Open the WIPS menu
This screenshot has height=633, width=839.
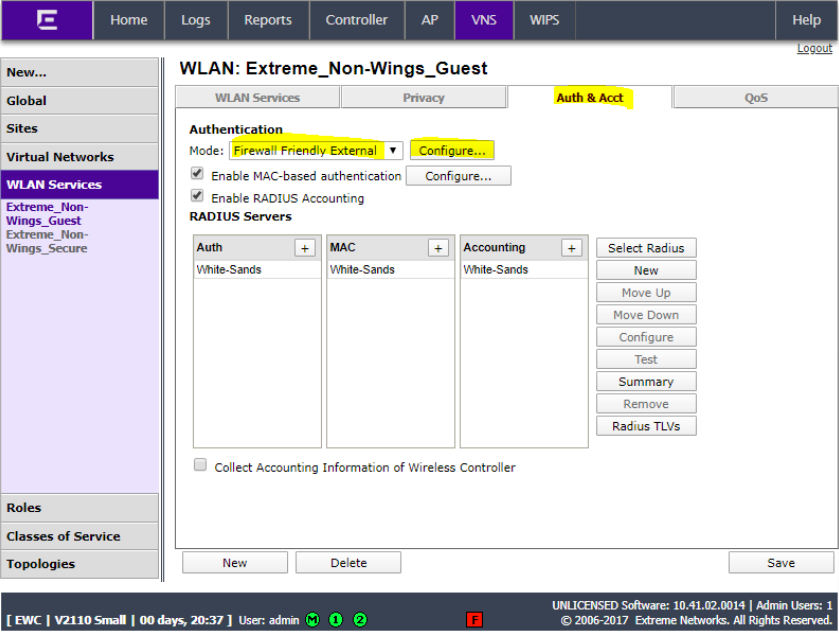coord(544,20)
